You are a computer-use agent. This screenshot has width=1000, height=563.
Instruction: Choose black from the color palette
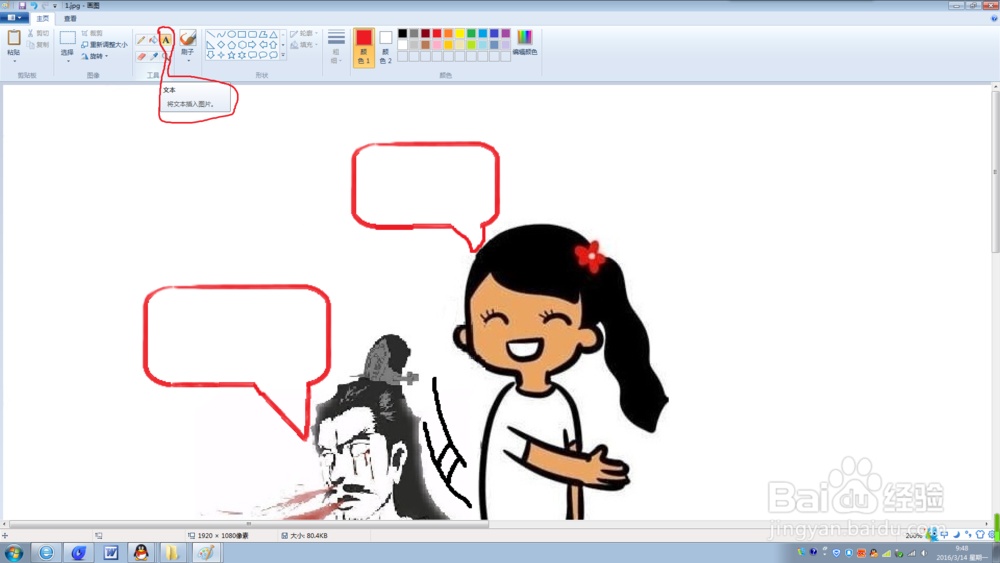click(x=402, y=33)
